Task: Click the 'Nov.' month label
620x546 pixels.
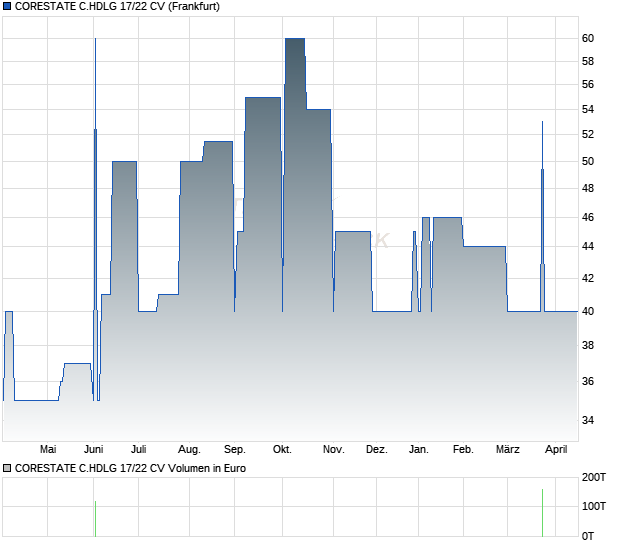Action: [x=333, y=450]
